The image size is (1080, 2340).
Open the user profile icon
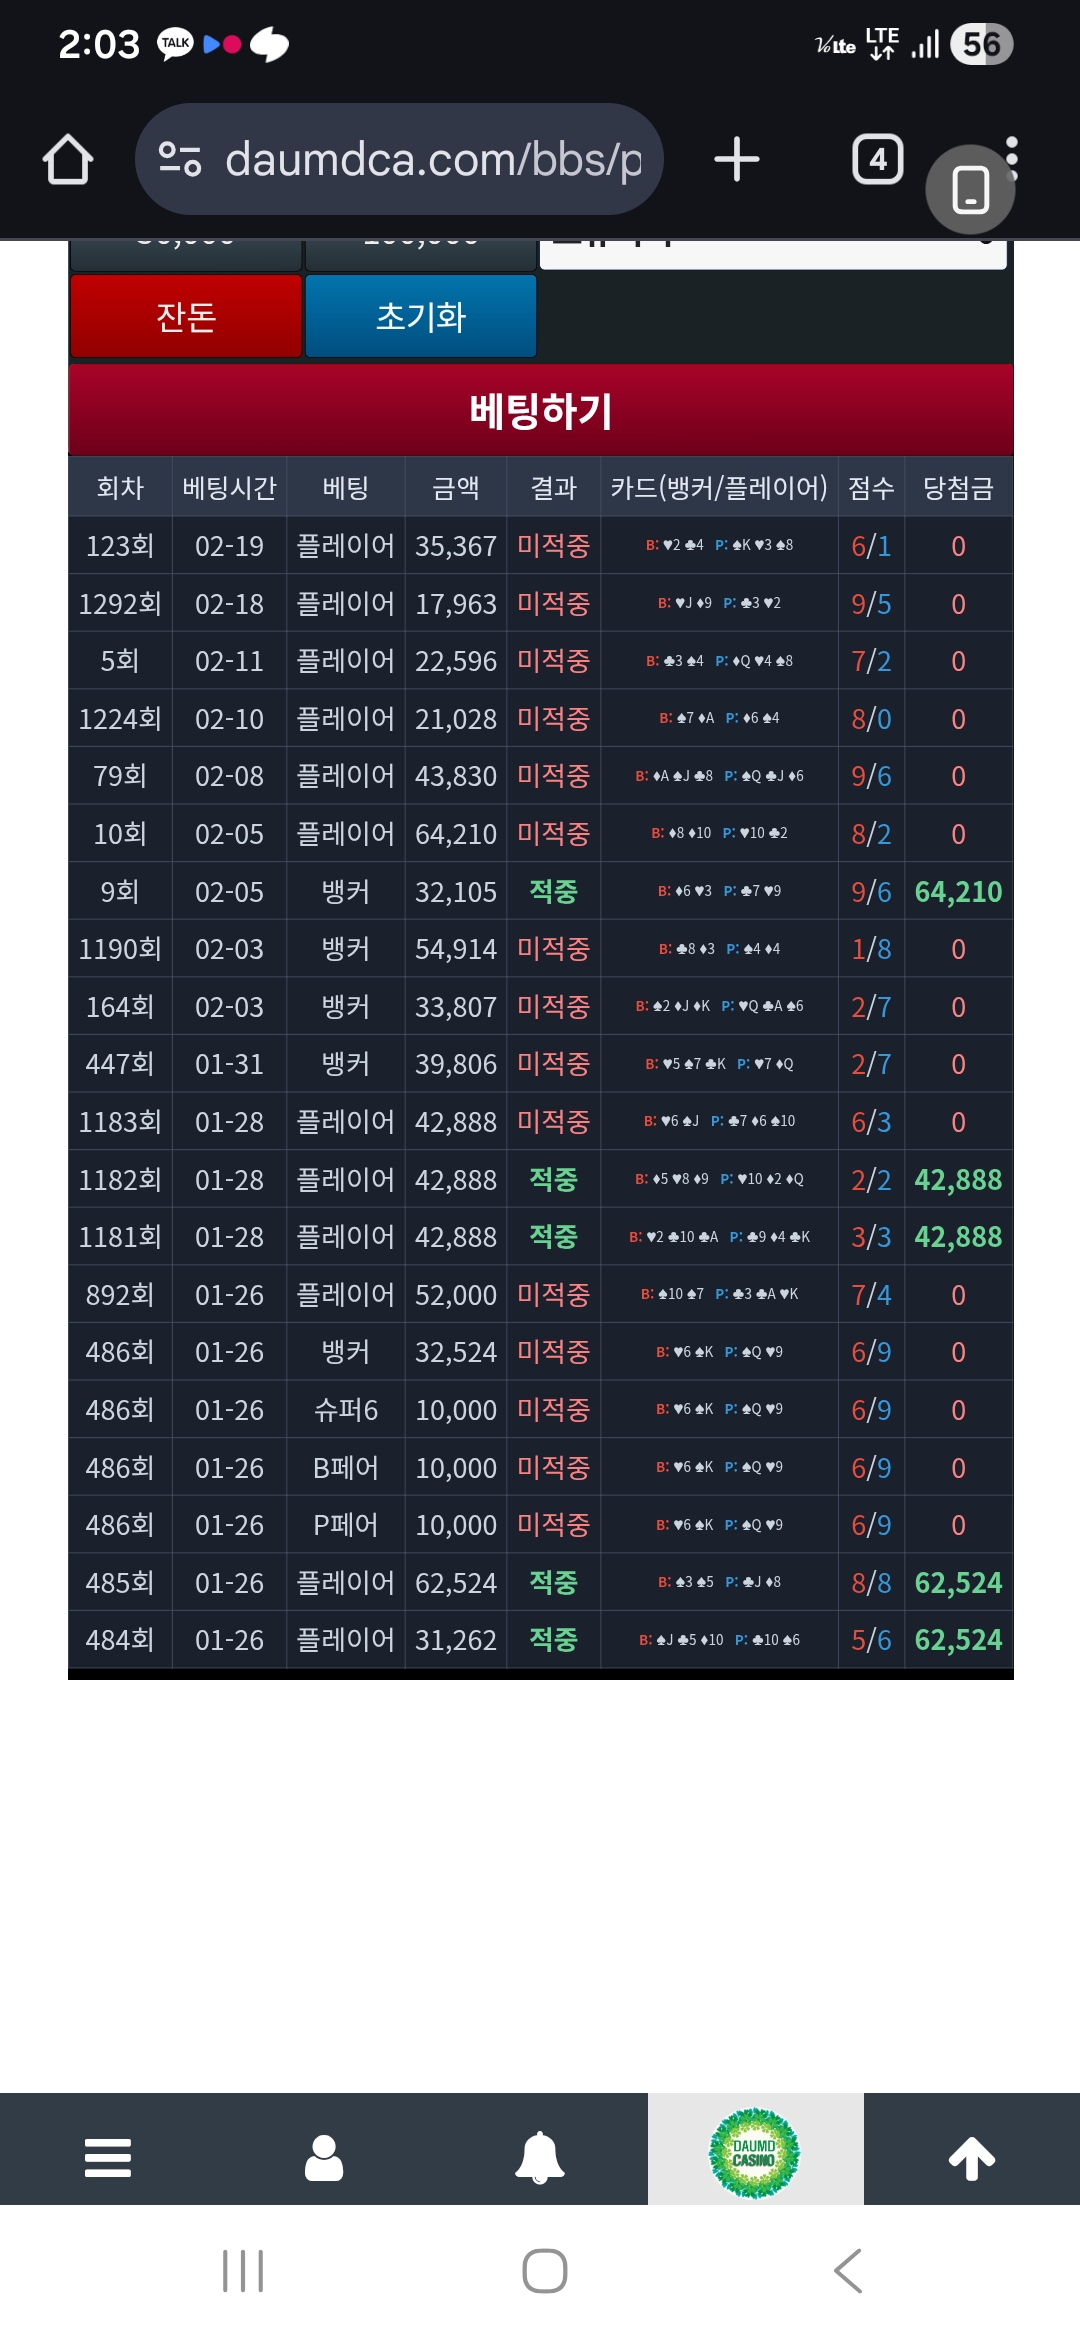pyautogui.click(x=324, y=2157)
